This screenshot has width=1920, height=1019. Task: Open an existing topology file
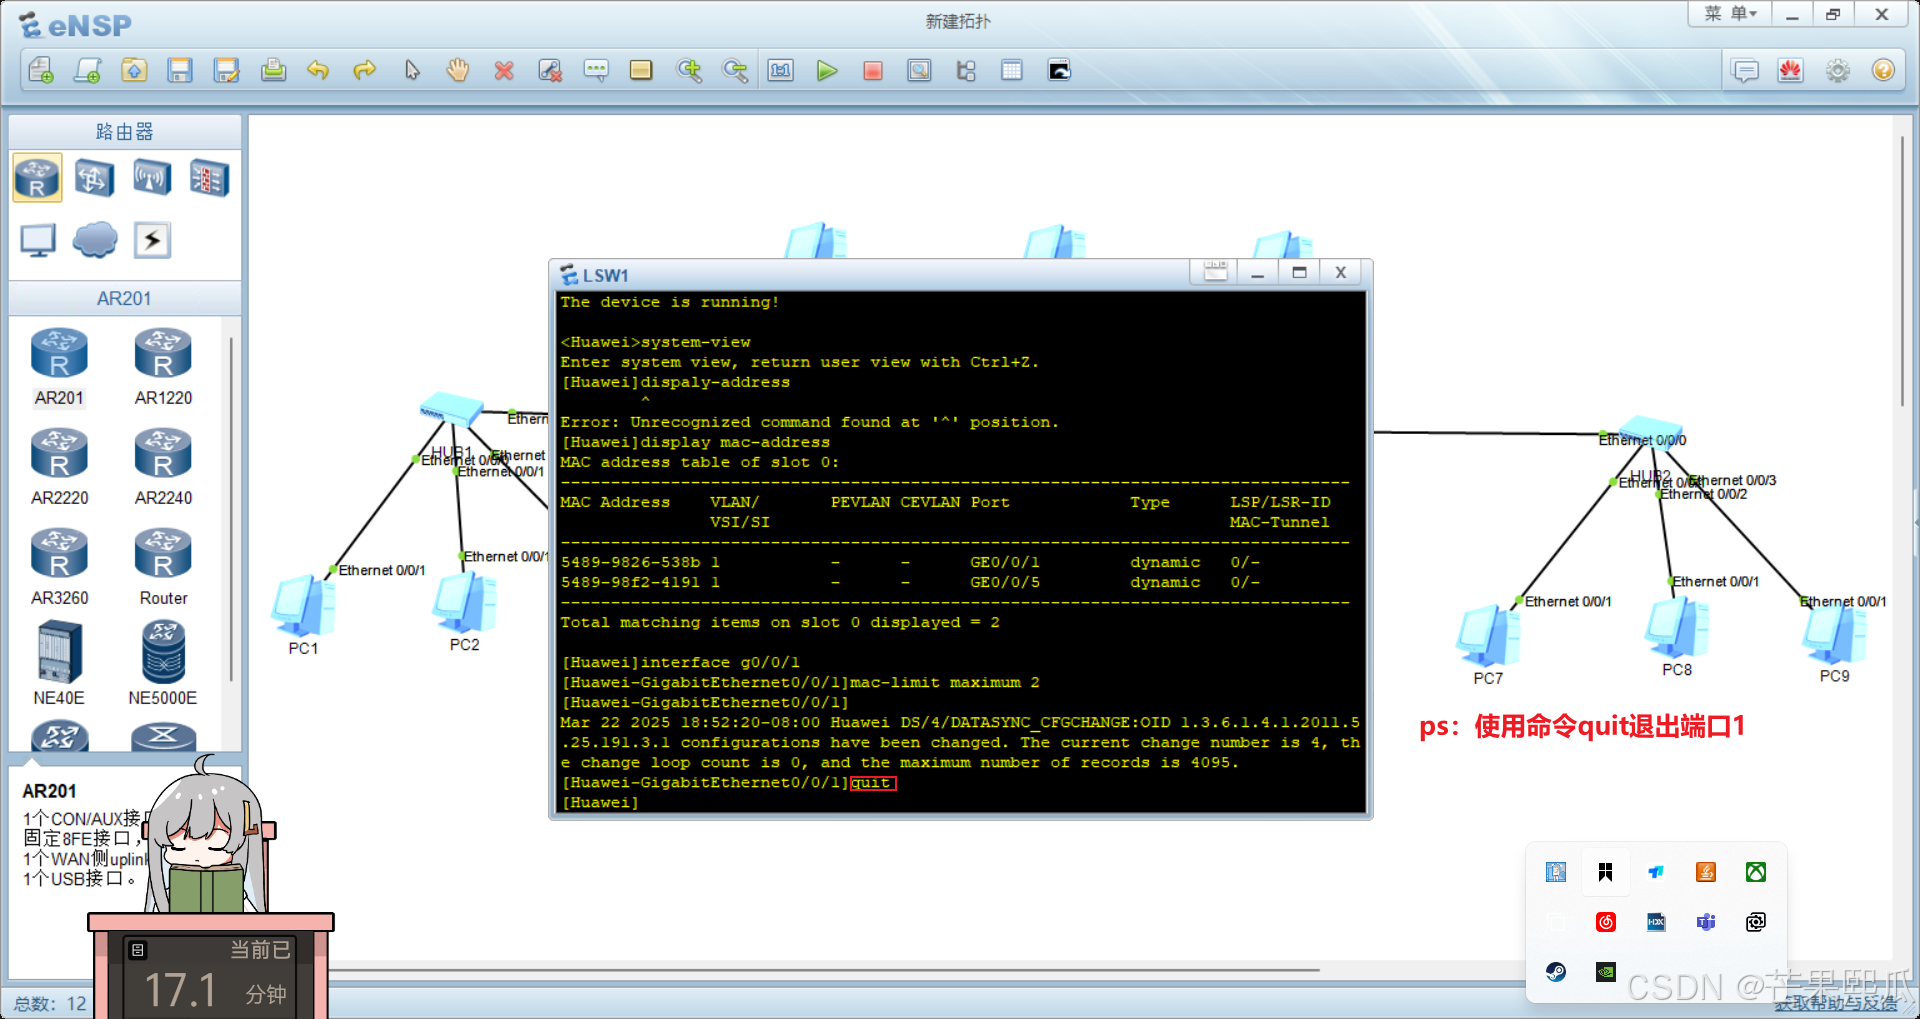[x=134, y=70]
